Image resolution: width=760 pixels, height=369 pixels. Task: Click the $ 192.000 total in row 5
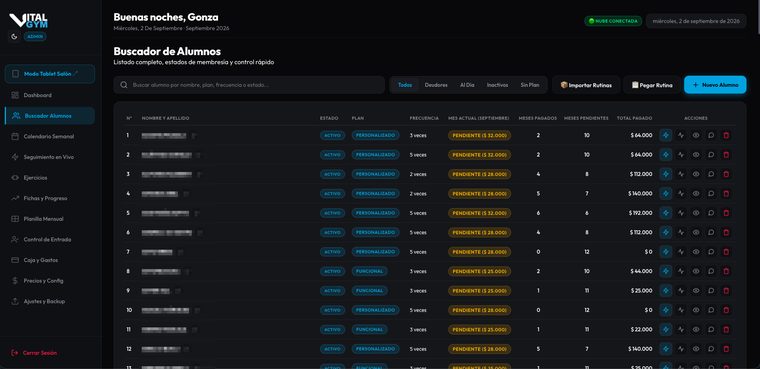(640, 213)
